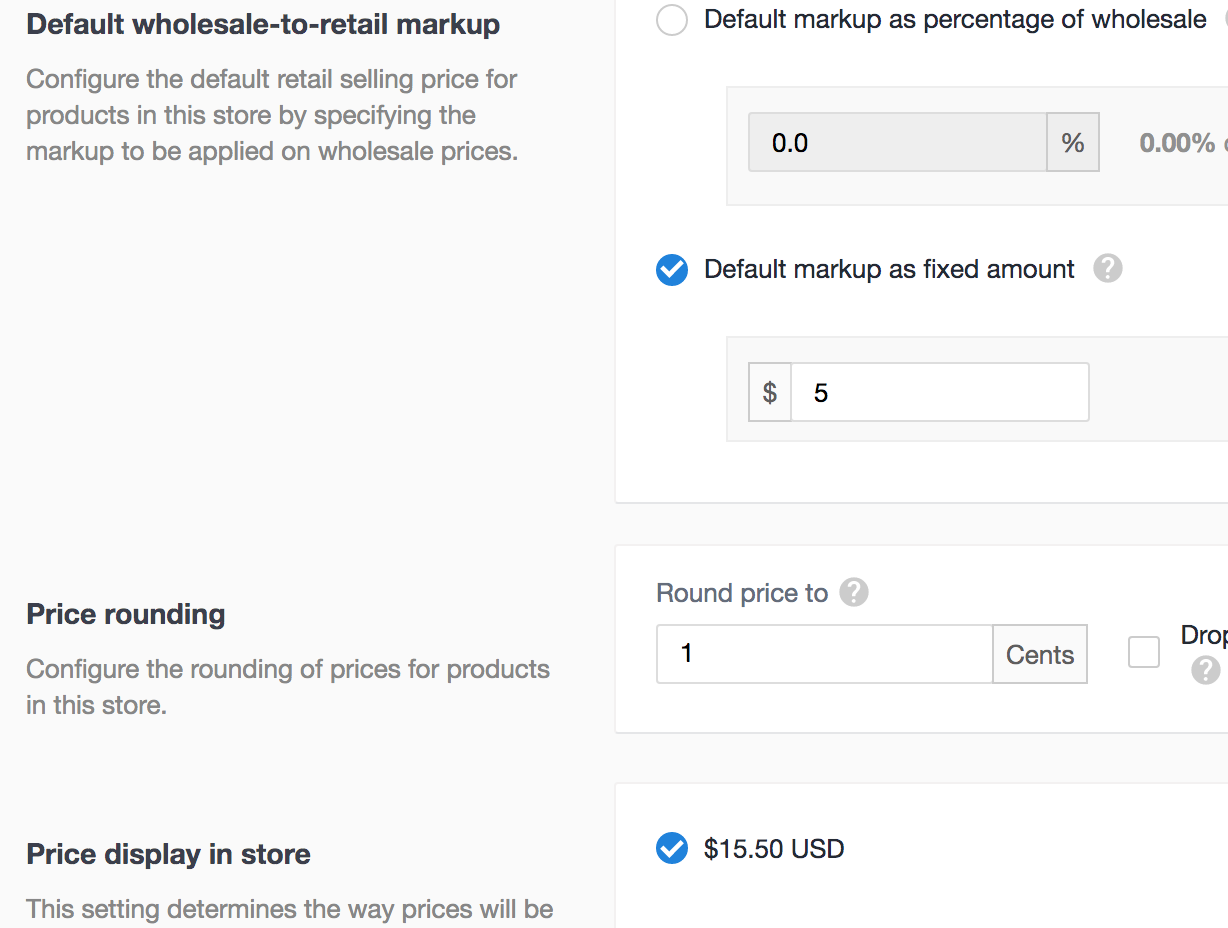
Task: Open help tooltip next to Round price to
Action: click(x=853, y=593)
